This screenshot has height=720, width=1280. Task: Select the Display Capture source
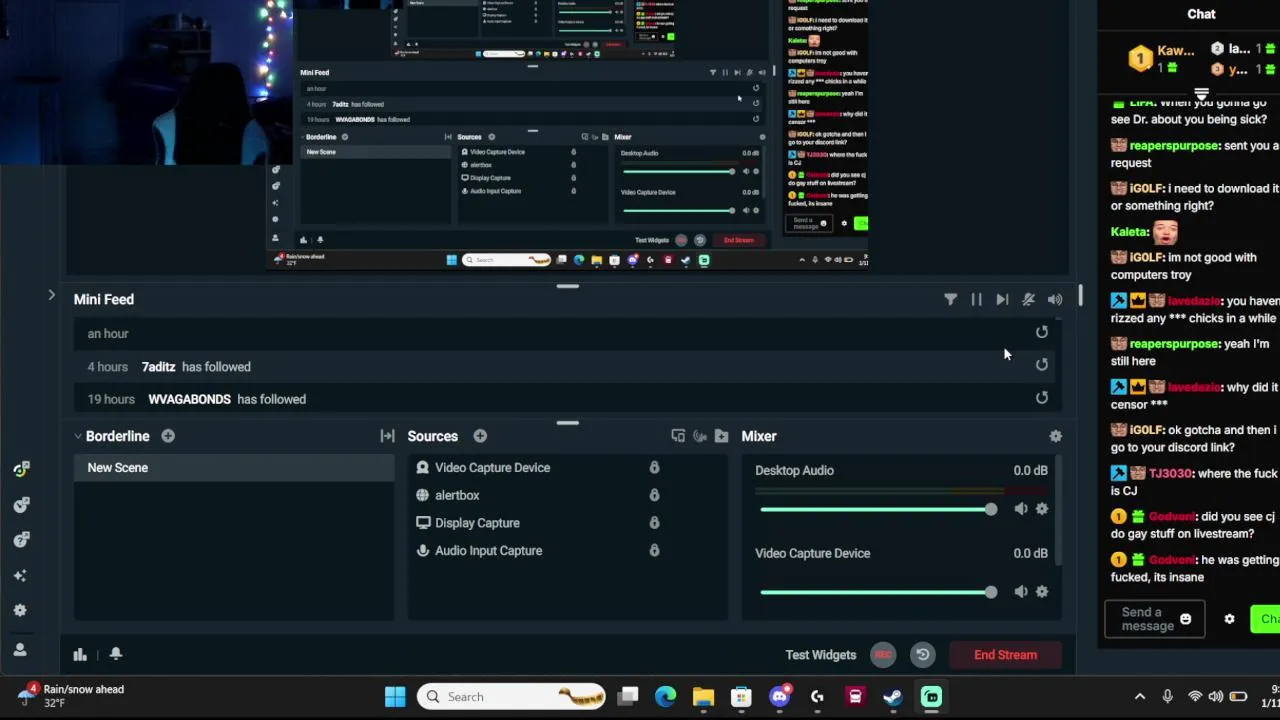pos(477,523)
